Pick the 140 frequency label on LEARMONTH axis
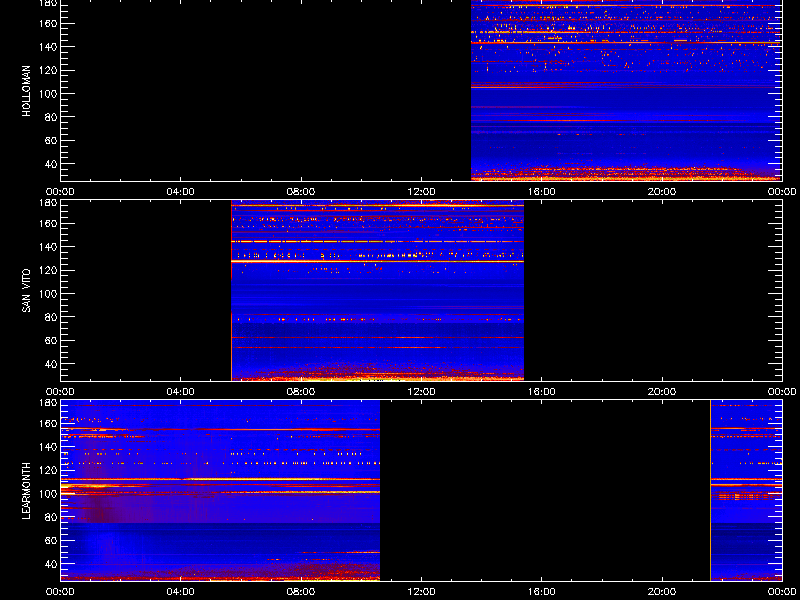Screen dimensions: 800x600 coord(48,447)
